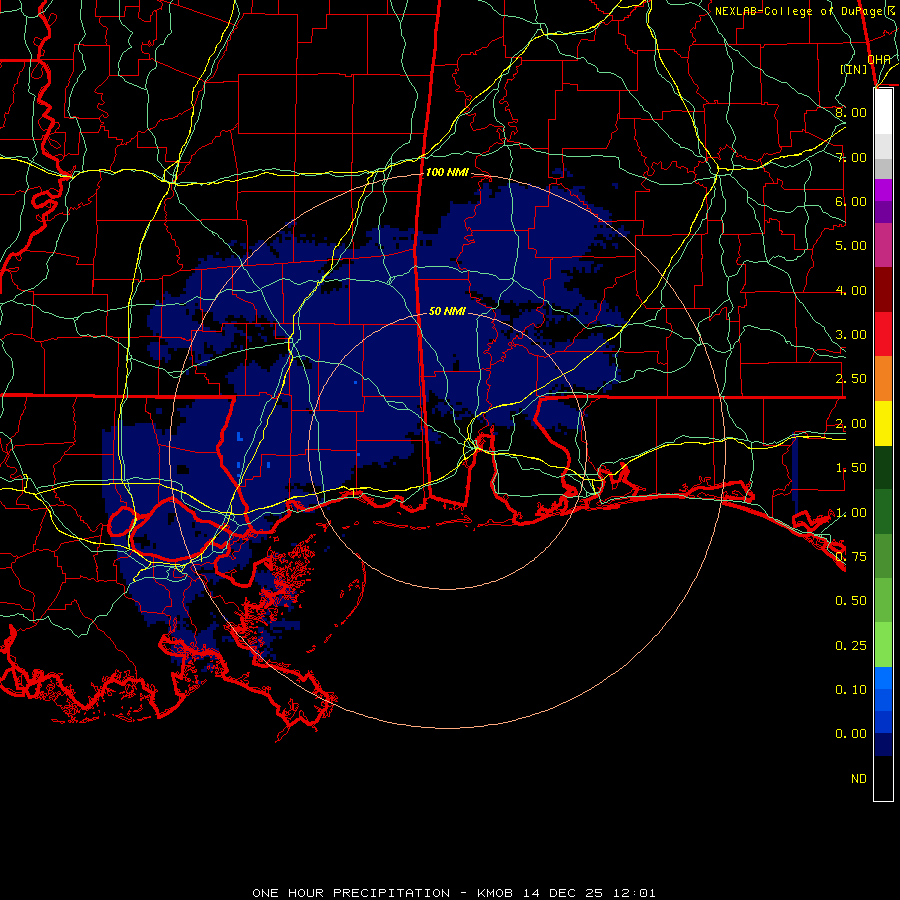Click the 1.00 legend value

(851, 513)
